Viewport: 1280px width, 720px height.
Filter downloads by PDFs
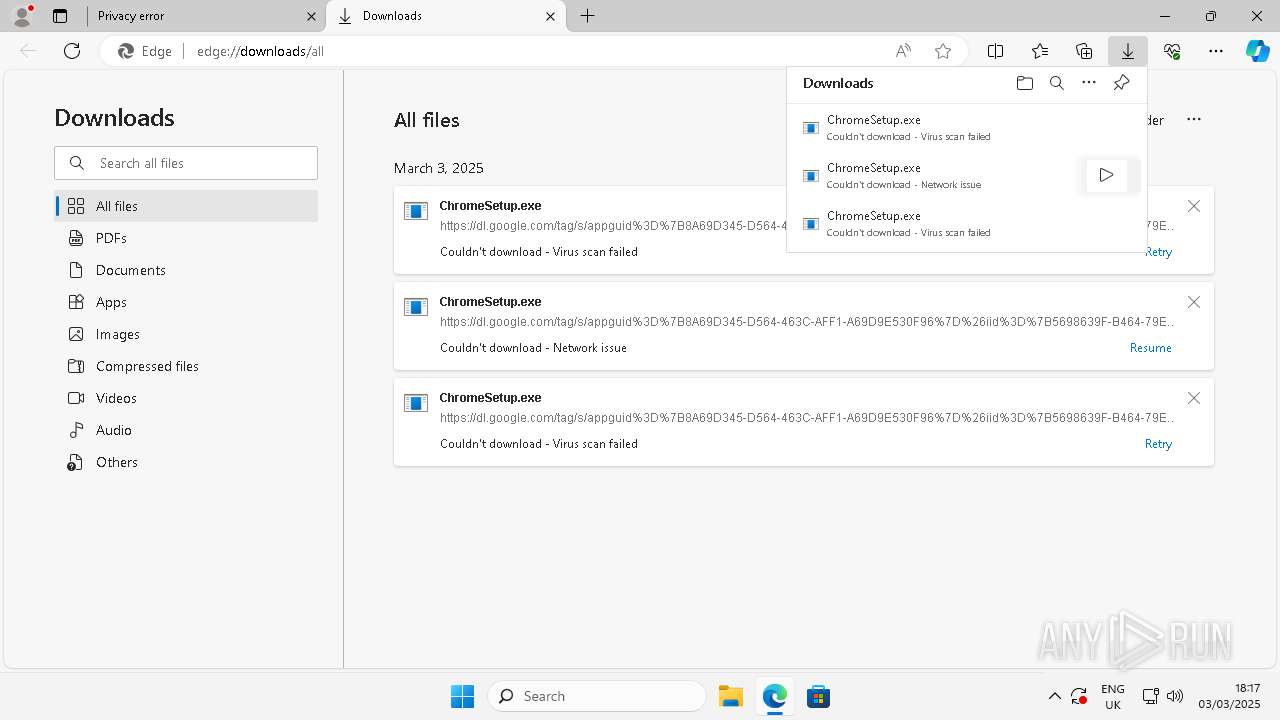[x=186, y=238]
